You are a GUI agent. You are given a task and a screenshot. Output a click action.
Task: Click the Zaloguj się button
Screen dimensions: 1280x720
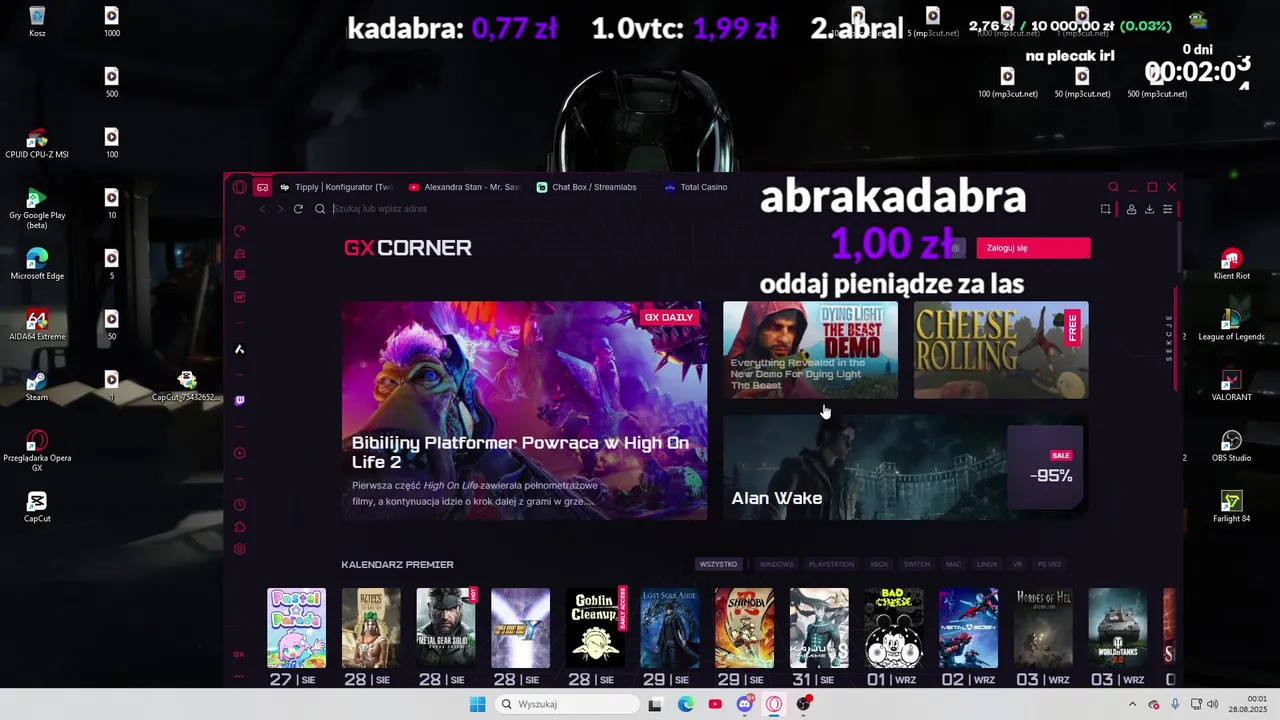tap(1033, 248)
